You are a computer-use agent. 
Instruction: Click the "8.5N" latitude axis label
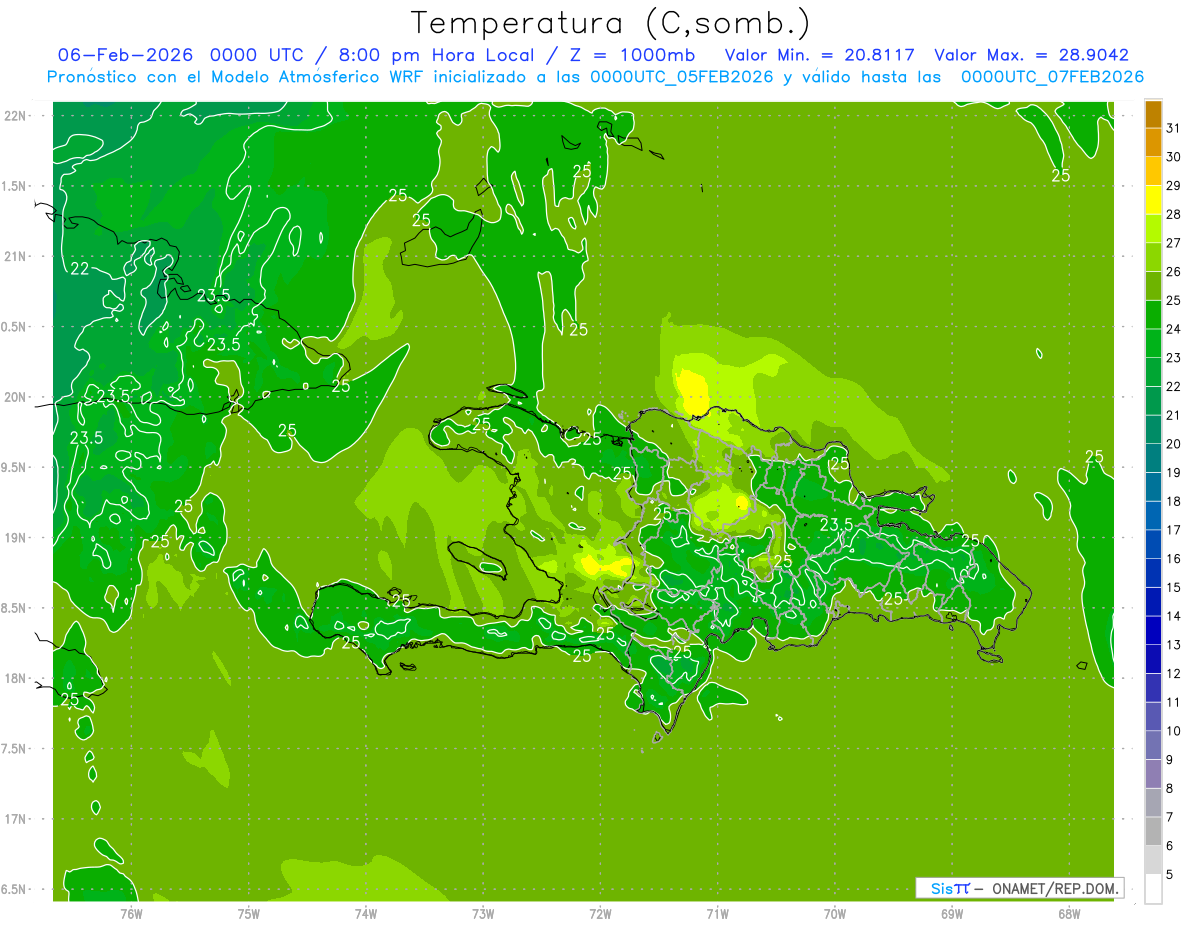(15, 608)
